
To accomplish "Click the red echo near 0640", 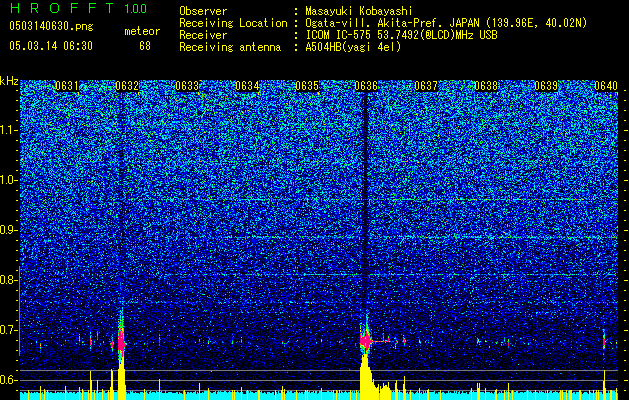I will (604, 342).
